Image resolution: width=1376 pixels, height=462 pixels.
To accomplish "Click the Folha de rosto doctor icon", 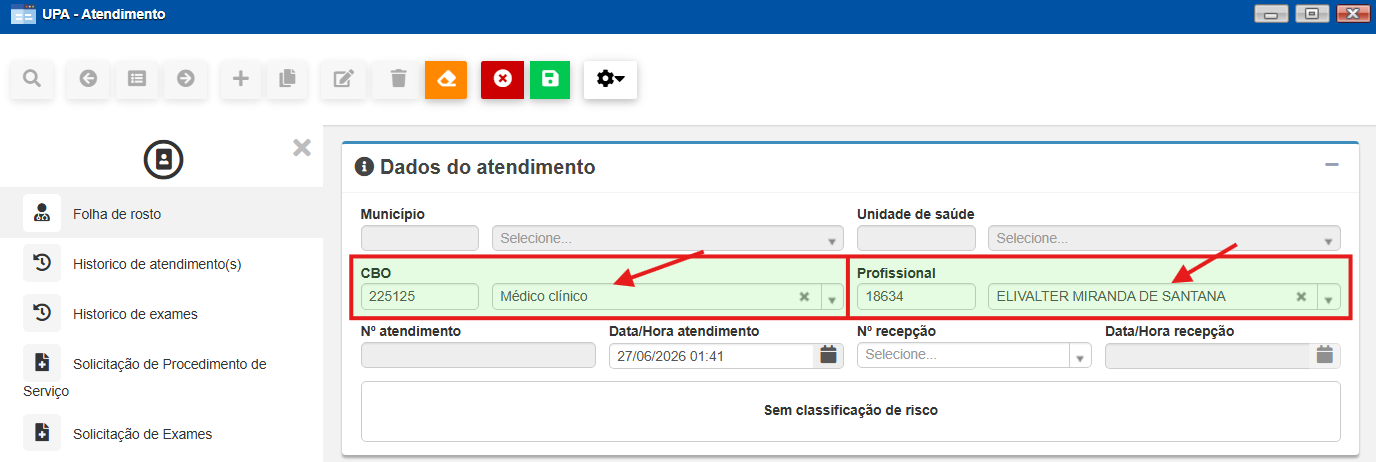I will (x=42, y=213).
